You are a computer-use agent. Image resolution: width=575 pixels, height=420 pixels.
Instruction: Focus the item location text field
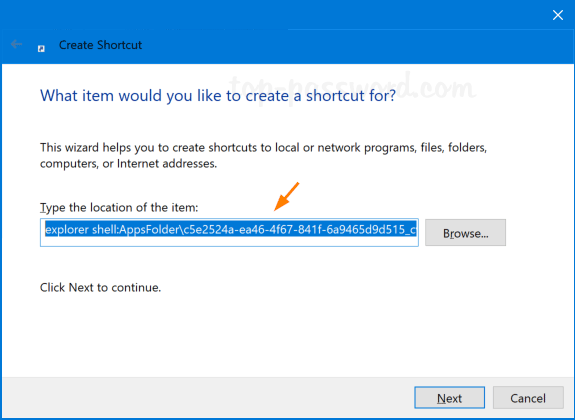tap(229, 233)
